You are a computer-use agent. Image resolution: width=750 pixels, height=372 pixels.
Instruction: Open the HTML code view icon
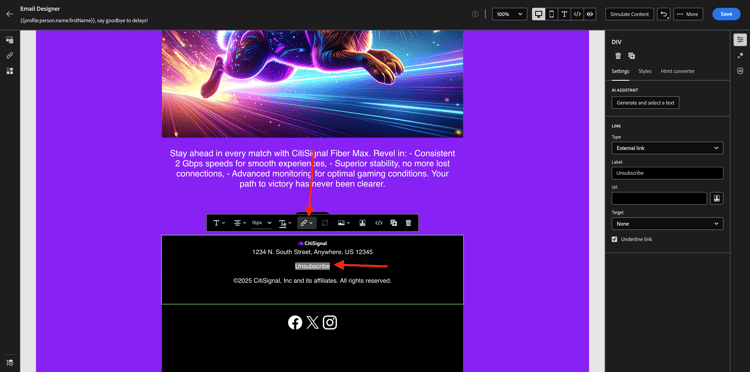click(577, 14)
